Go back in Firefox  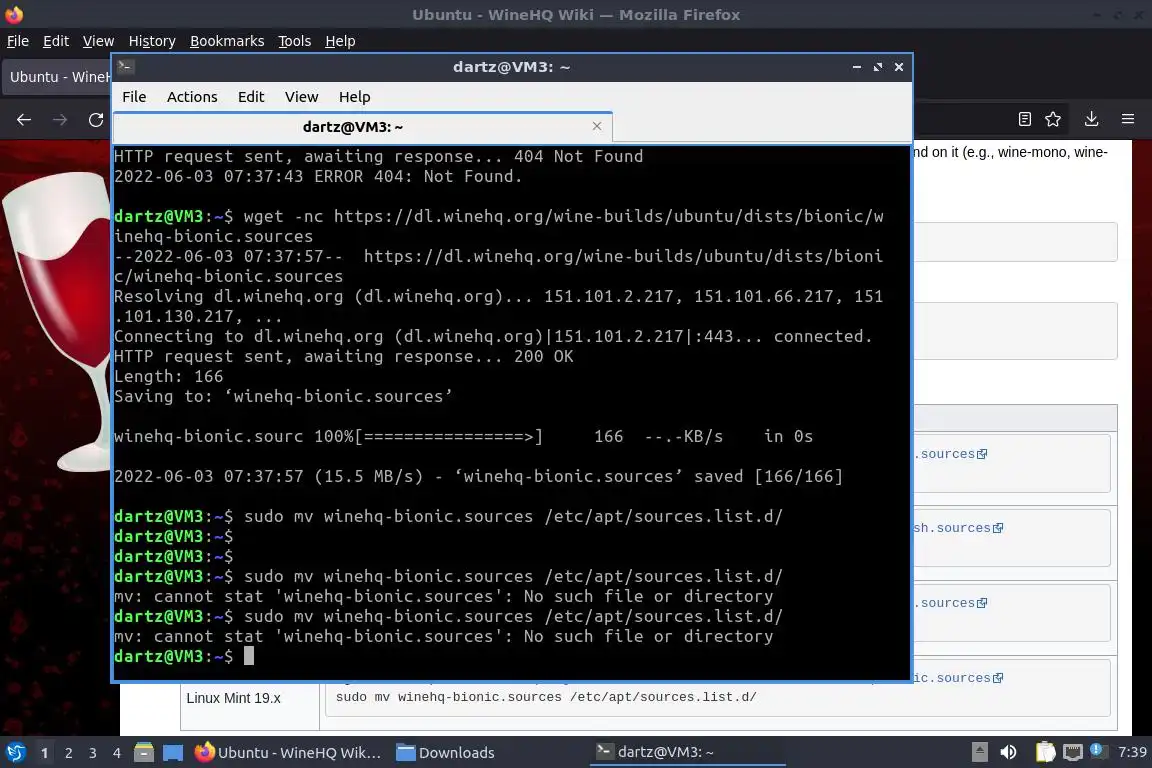tap(24, 119)
